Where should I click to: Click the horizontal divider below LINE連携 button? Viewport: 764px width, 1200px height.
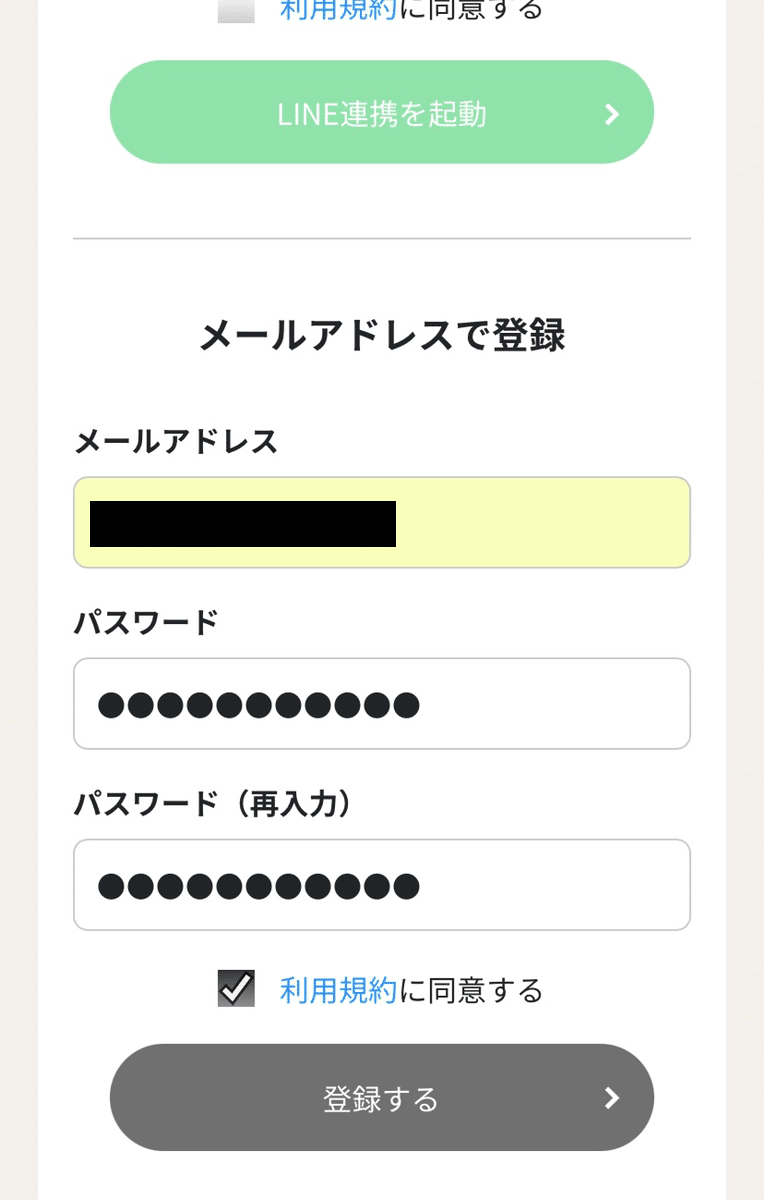pos(382,239)
